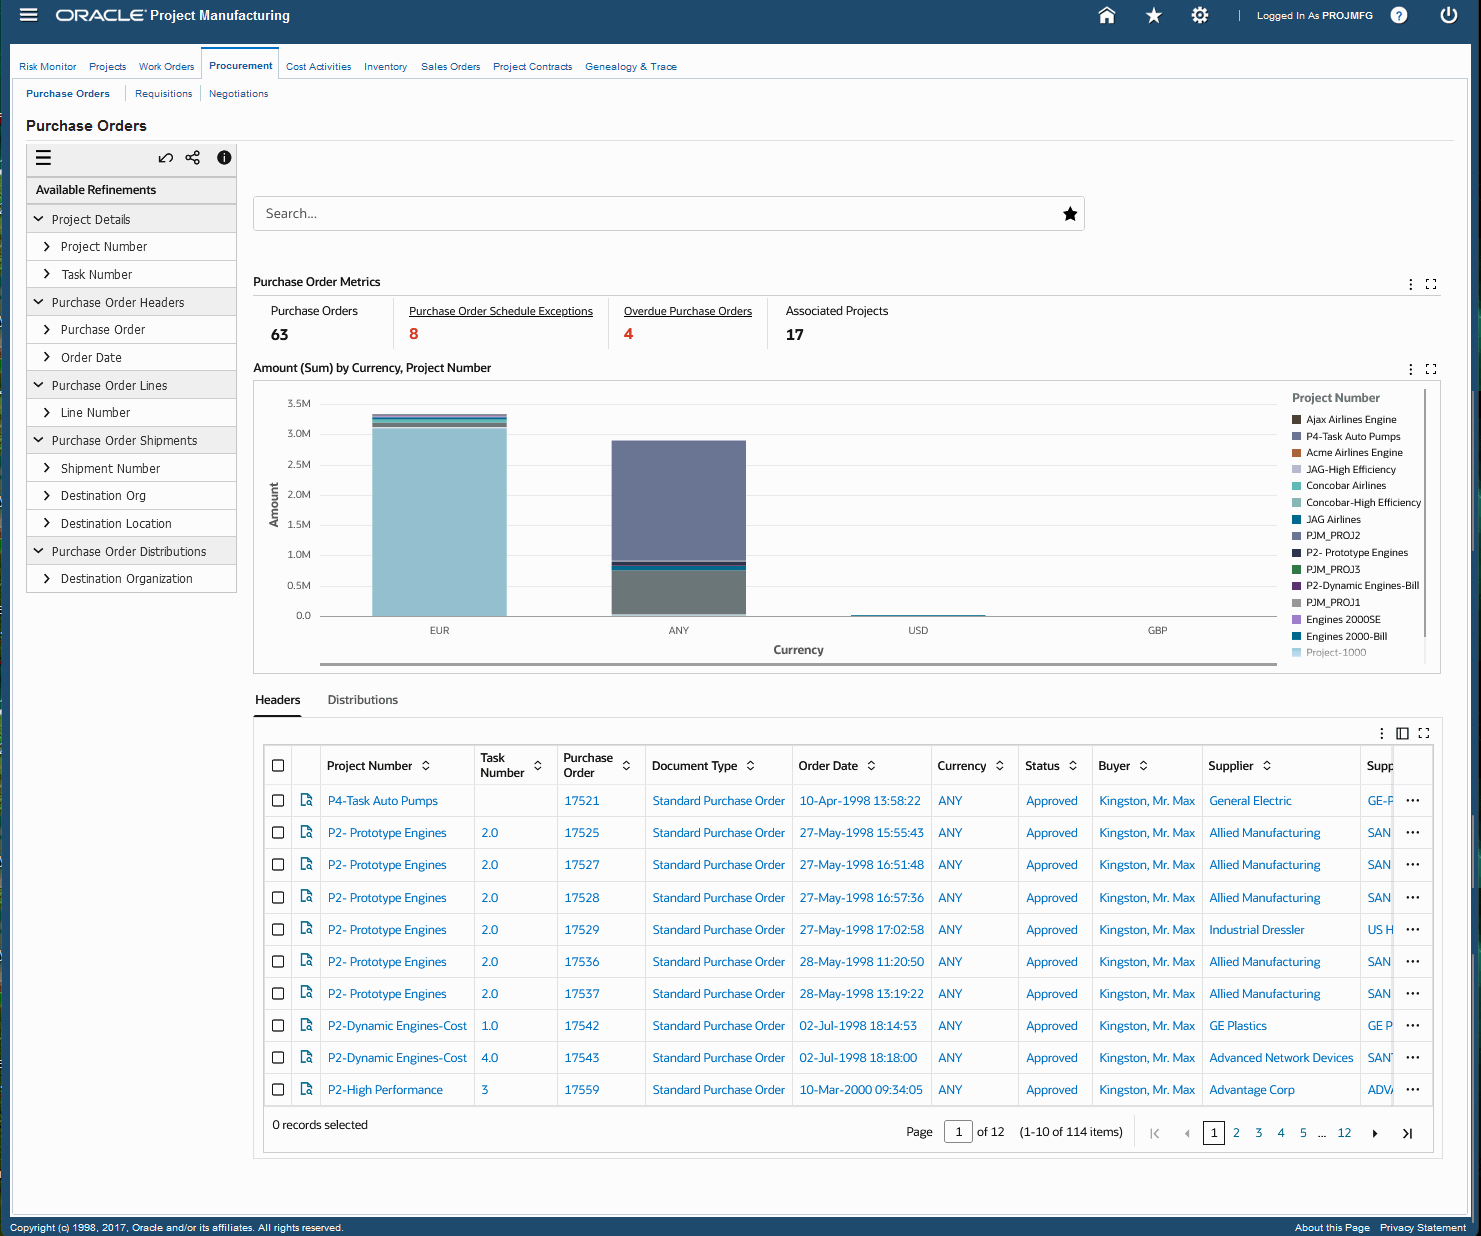Screen dimensions: 1481x1236
Task: View details icon for order 17521
Action: pos(307,800)
